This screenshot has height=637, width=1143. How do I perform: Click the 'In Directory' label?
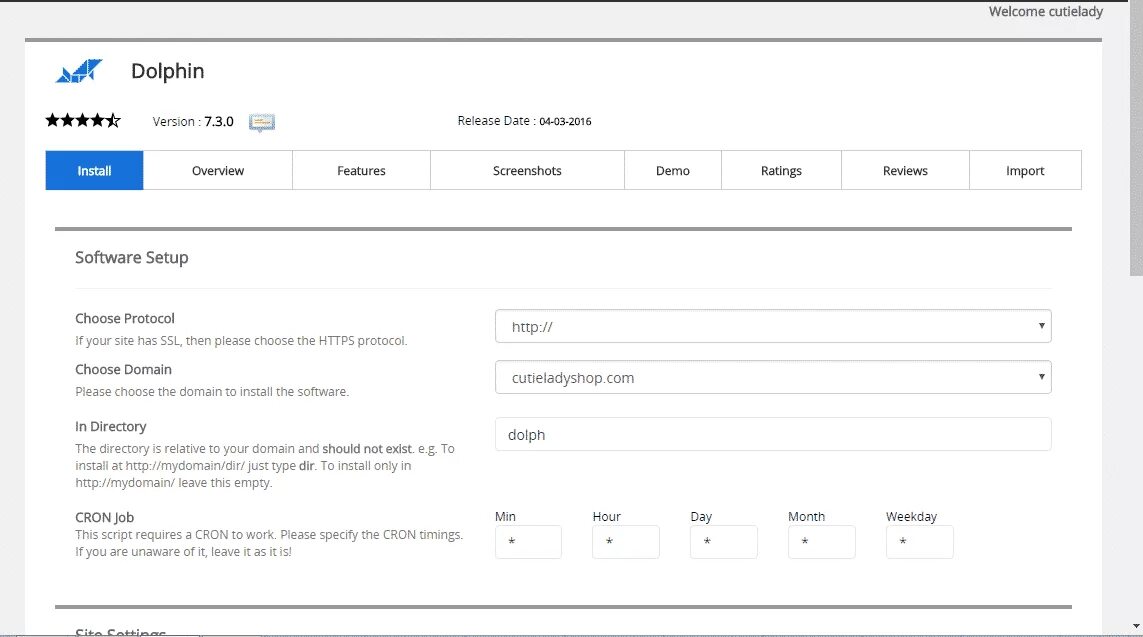pyautogui.click(x=111, y=426)
